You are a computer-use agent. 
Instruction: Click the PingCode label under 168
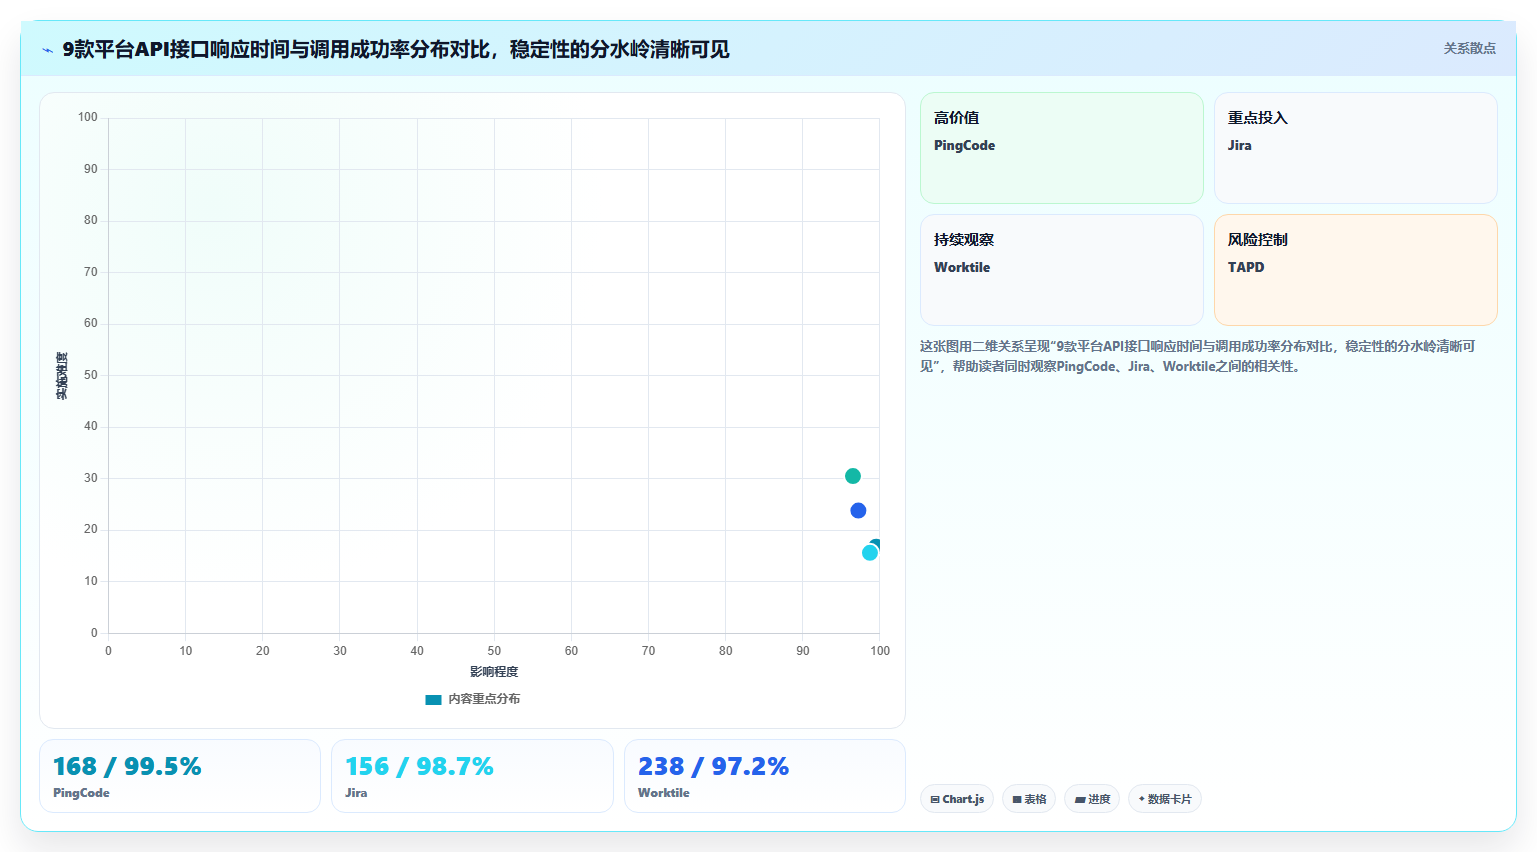pyautogui.click(x=81, y=793)
